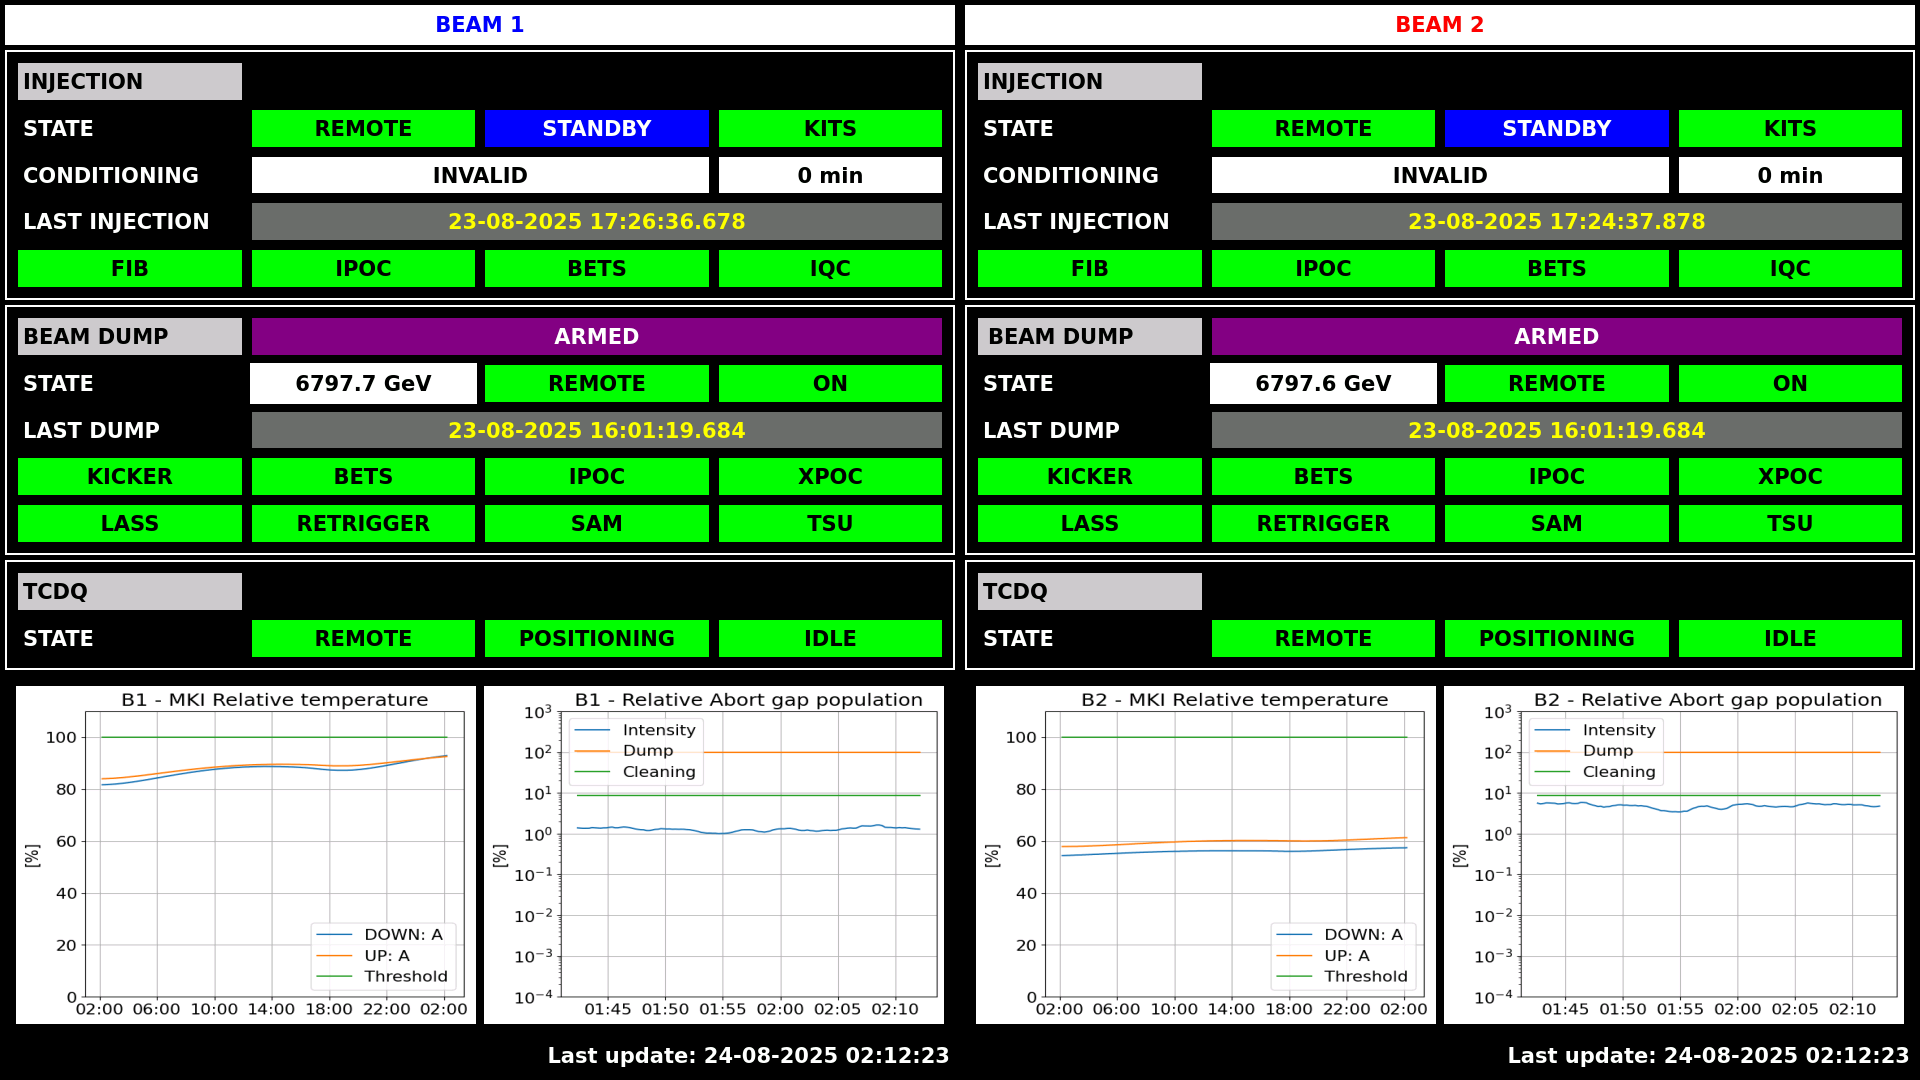
Task: Click Beam 2 6797.6 GeV energy field
Action: click(1322, 383)
